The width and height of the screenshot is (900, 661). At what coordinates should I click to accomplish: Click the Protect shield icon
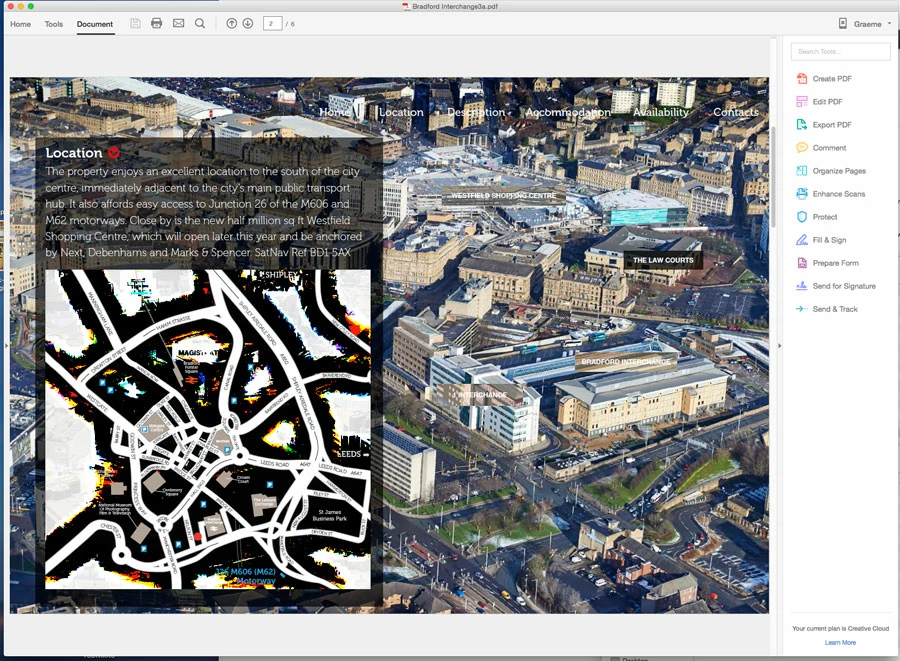point(802,217)
